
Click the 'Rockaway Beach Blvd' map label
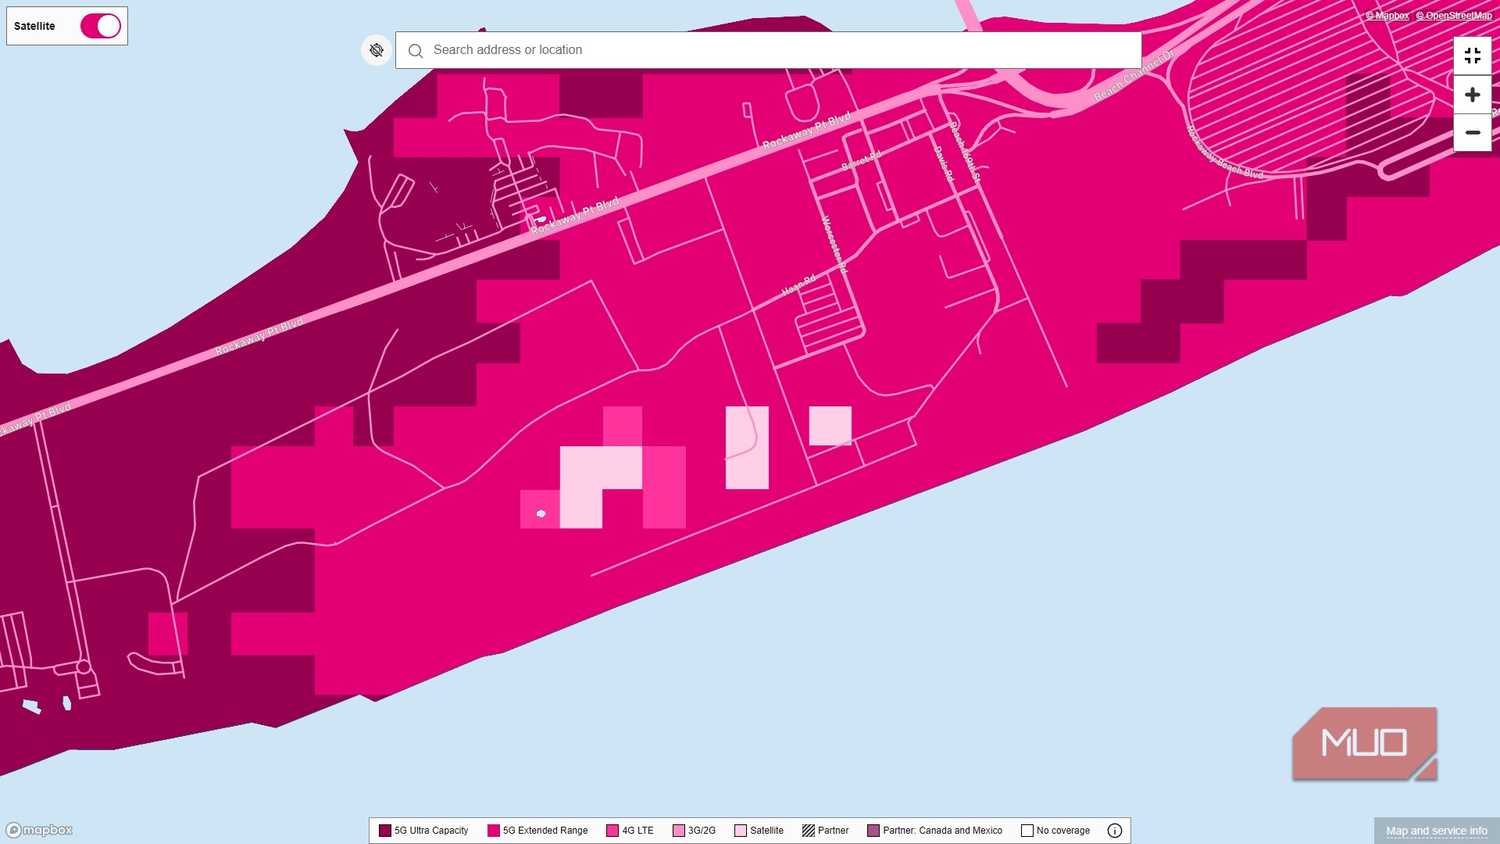pos(1224,152)
